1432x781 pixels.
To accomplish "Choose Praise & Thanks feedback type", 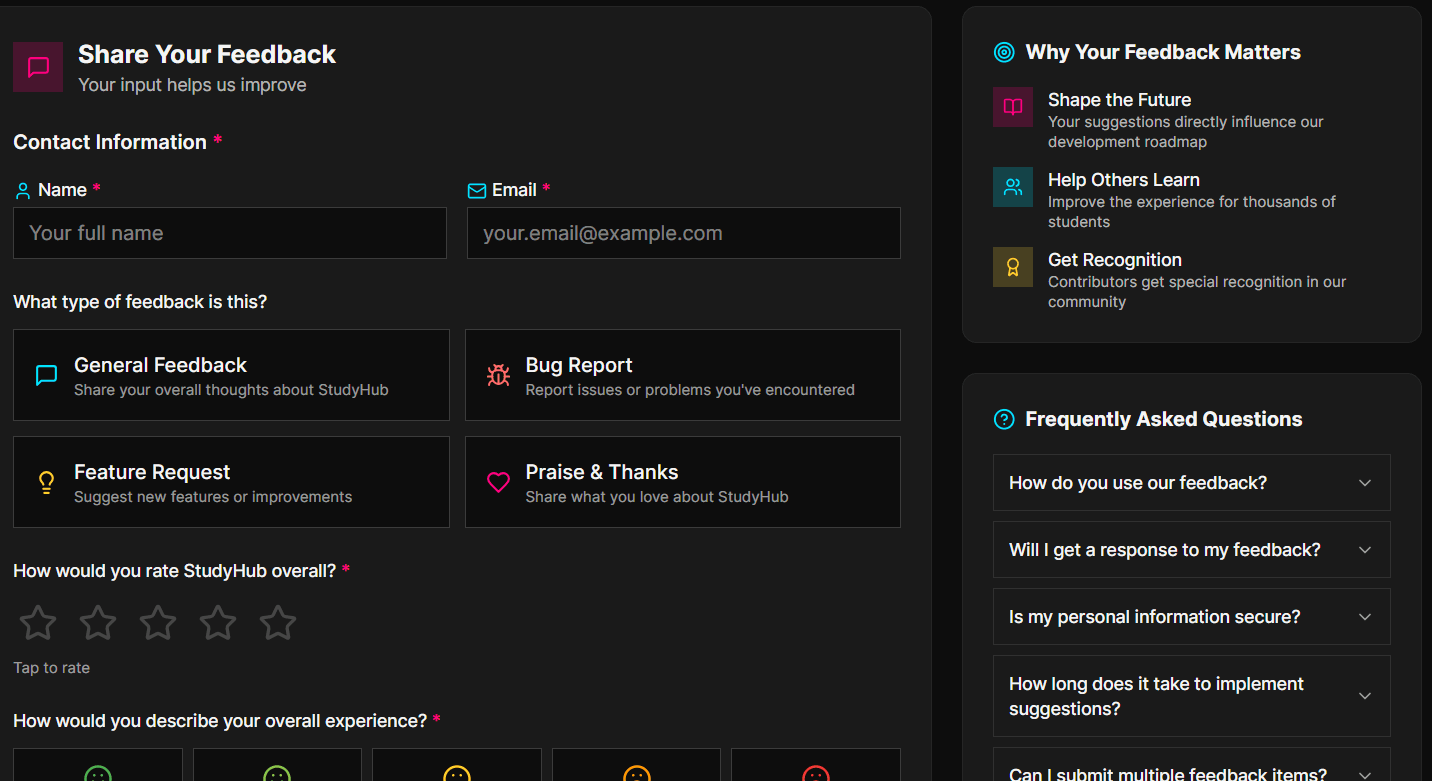I will (683, 482).
